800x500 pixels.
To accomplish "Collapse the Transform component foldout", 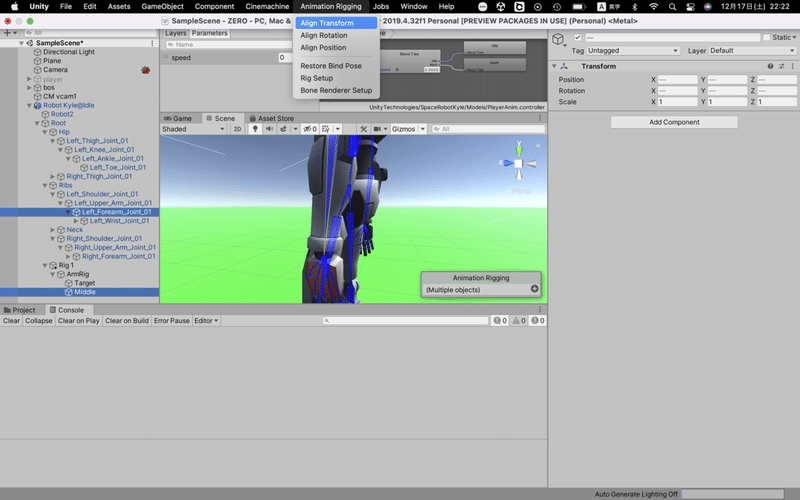I will 554,66.
